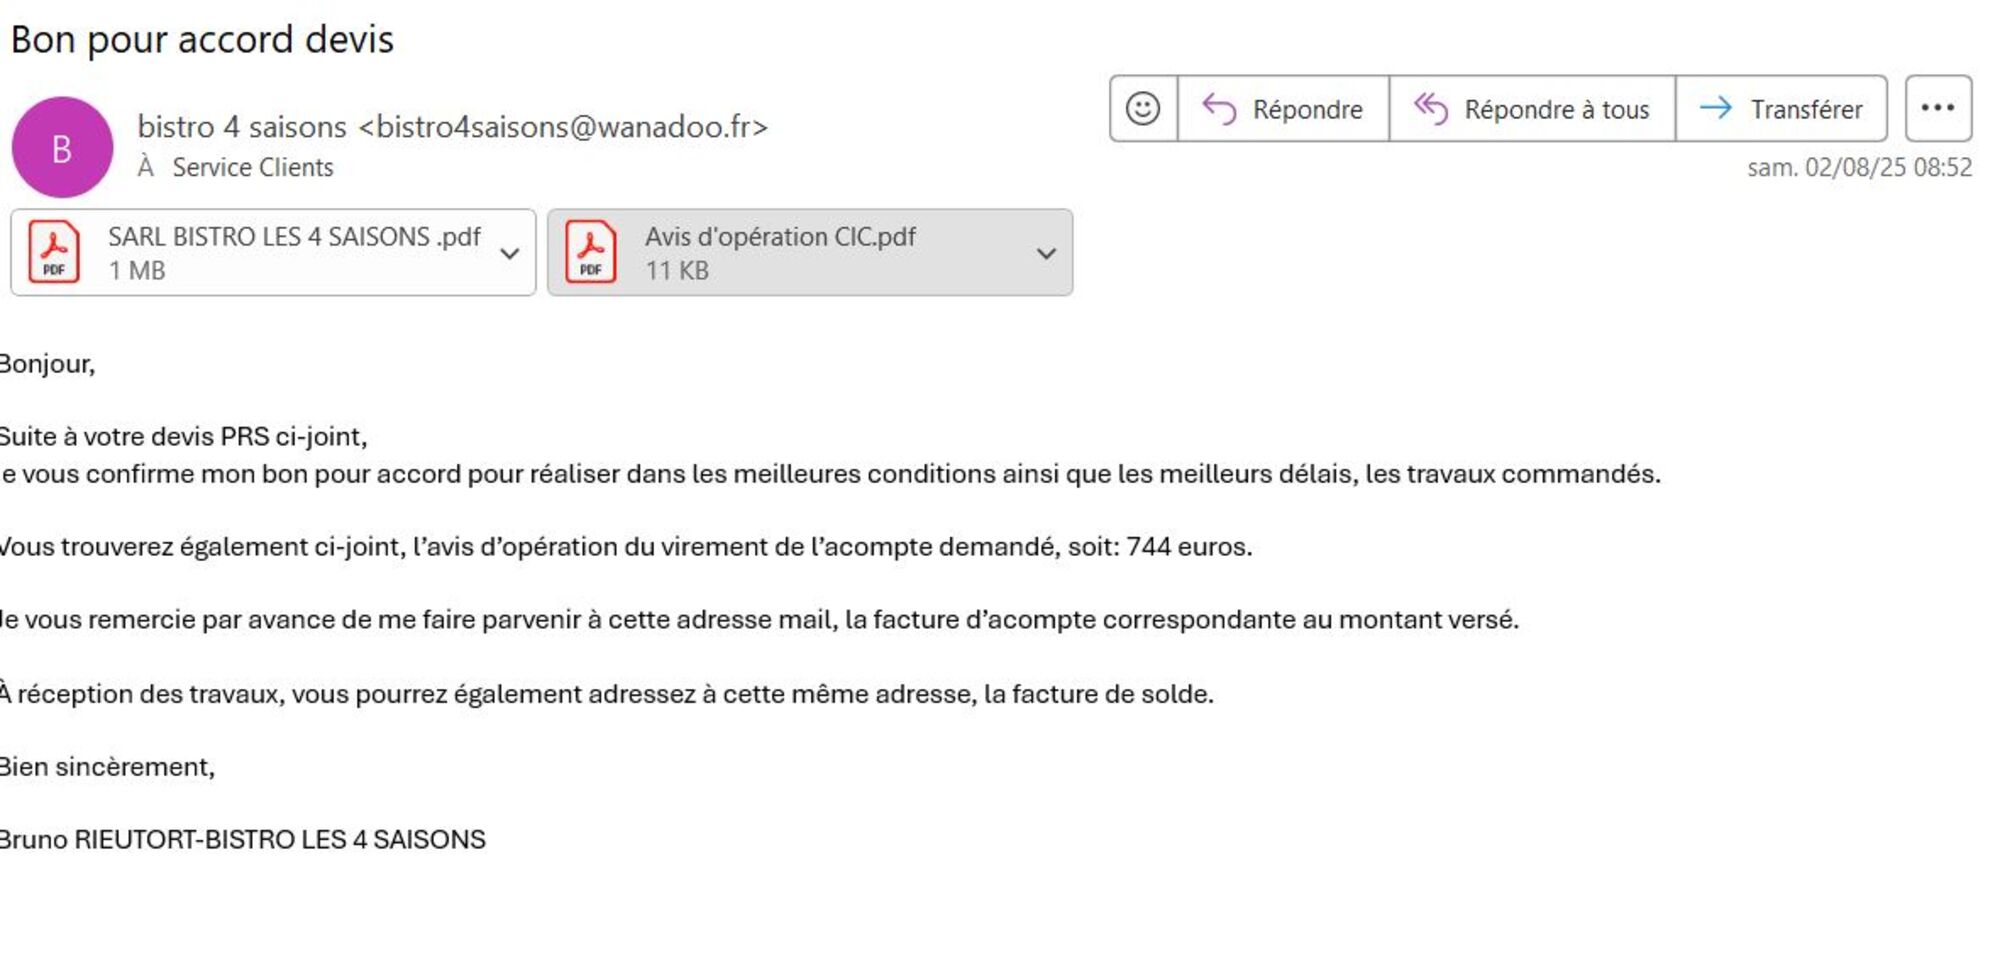Click the Bruno RIEUTORT signature line
Image resolution: width=2000 pixels, height=962 pixels.
[x=242, y=839]
